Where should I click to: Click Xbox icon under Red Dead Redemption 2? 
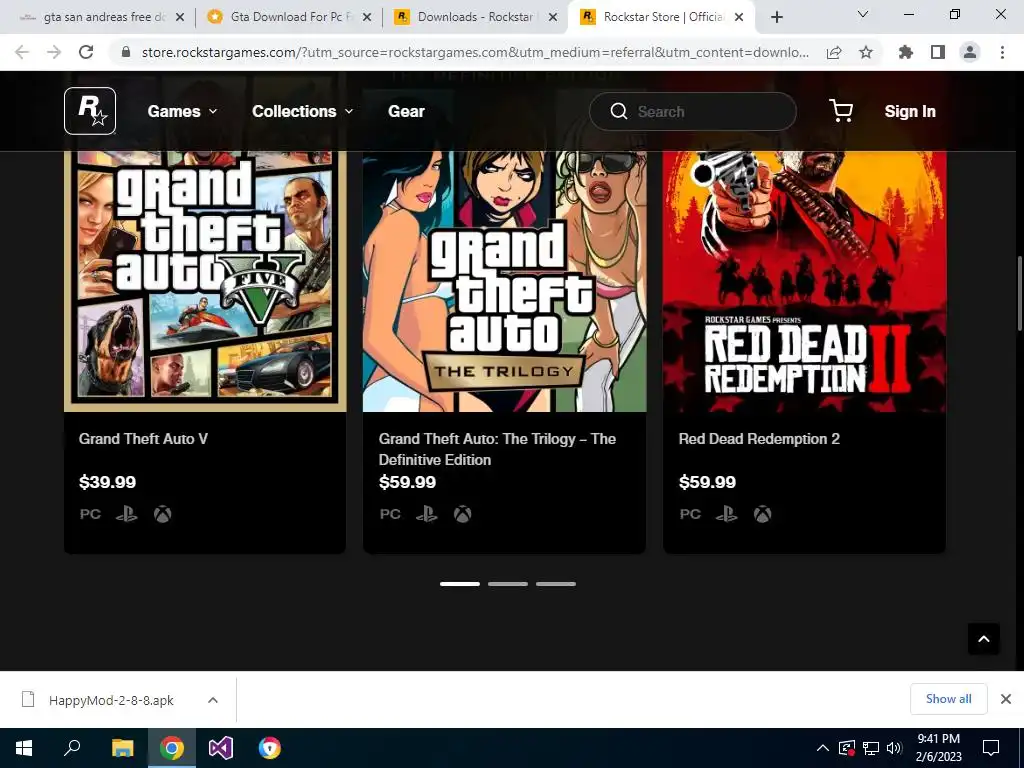point(762,514)
